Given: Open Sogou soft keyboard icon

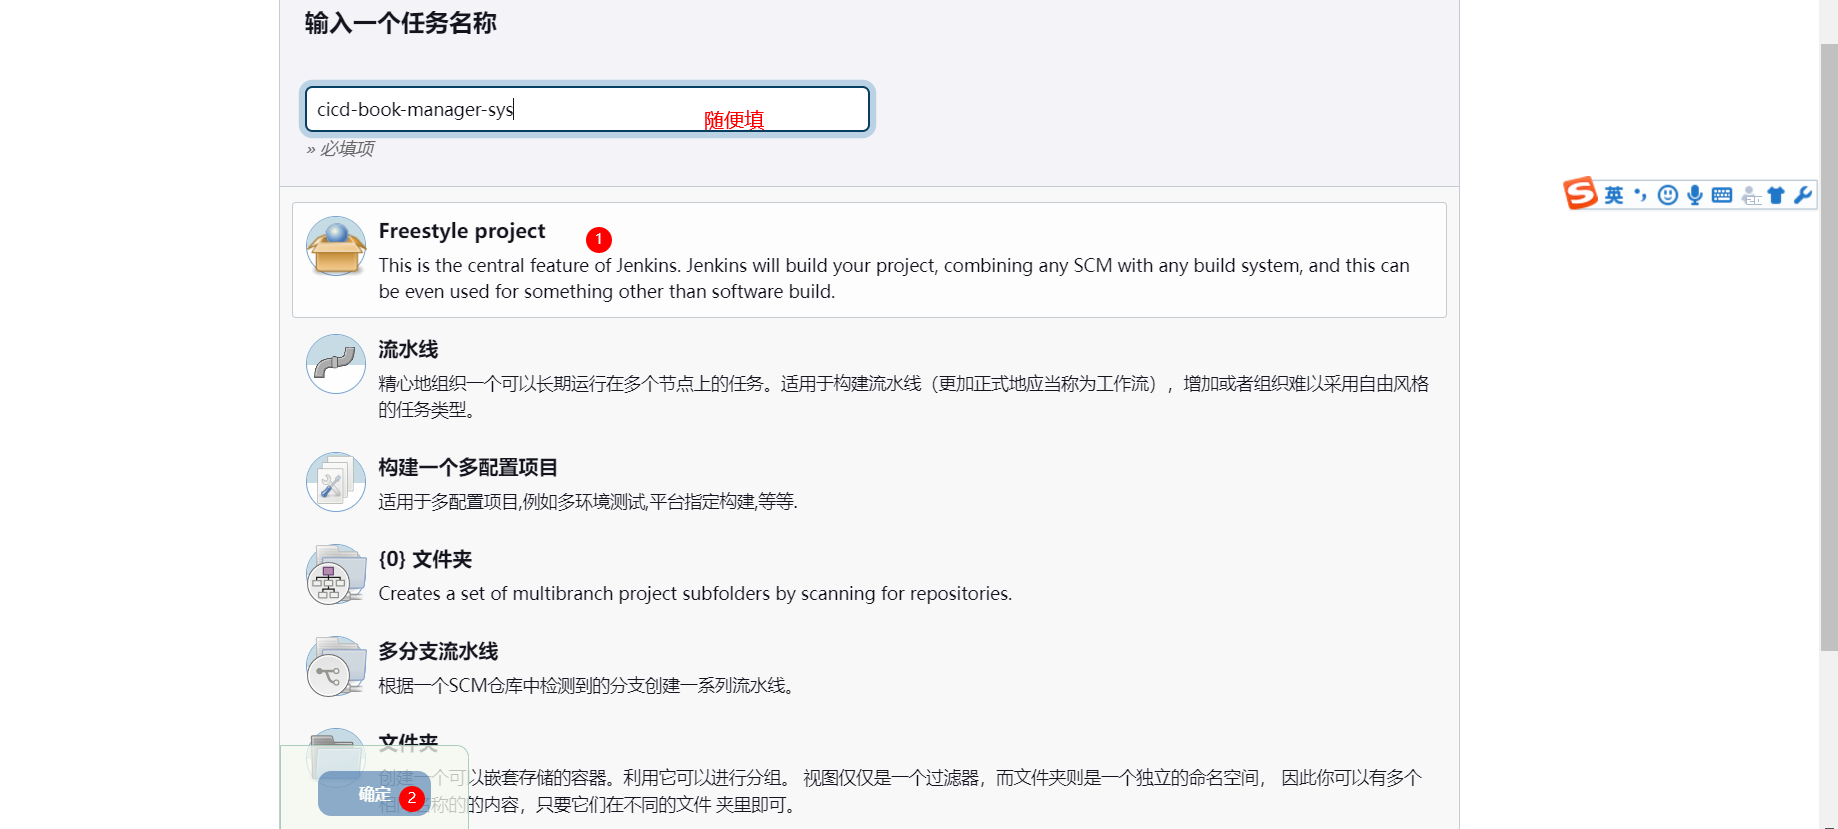Looking at the screenshot, I should (1722, 195).
